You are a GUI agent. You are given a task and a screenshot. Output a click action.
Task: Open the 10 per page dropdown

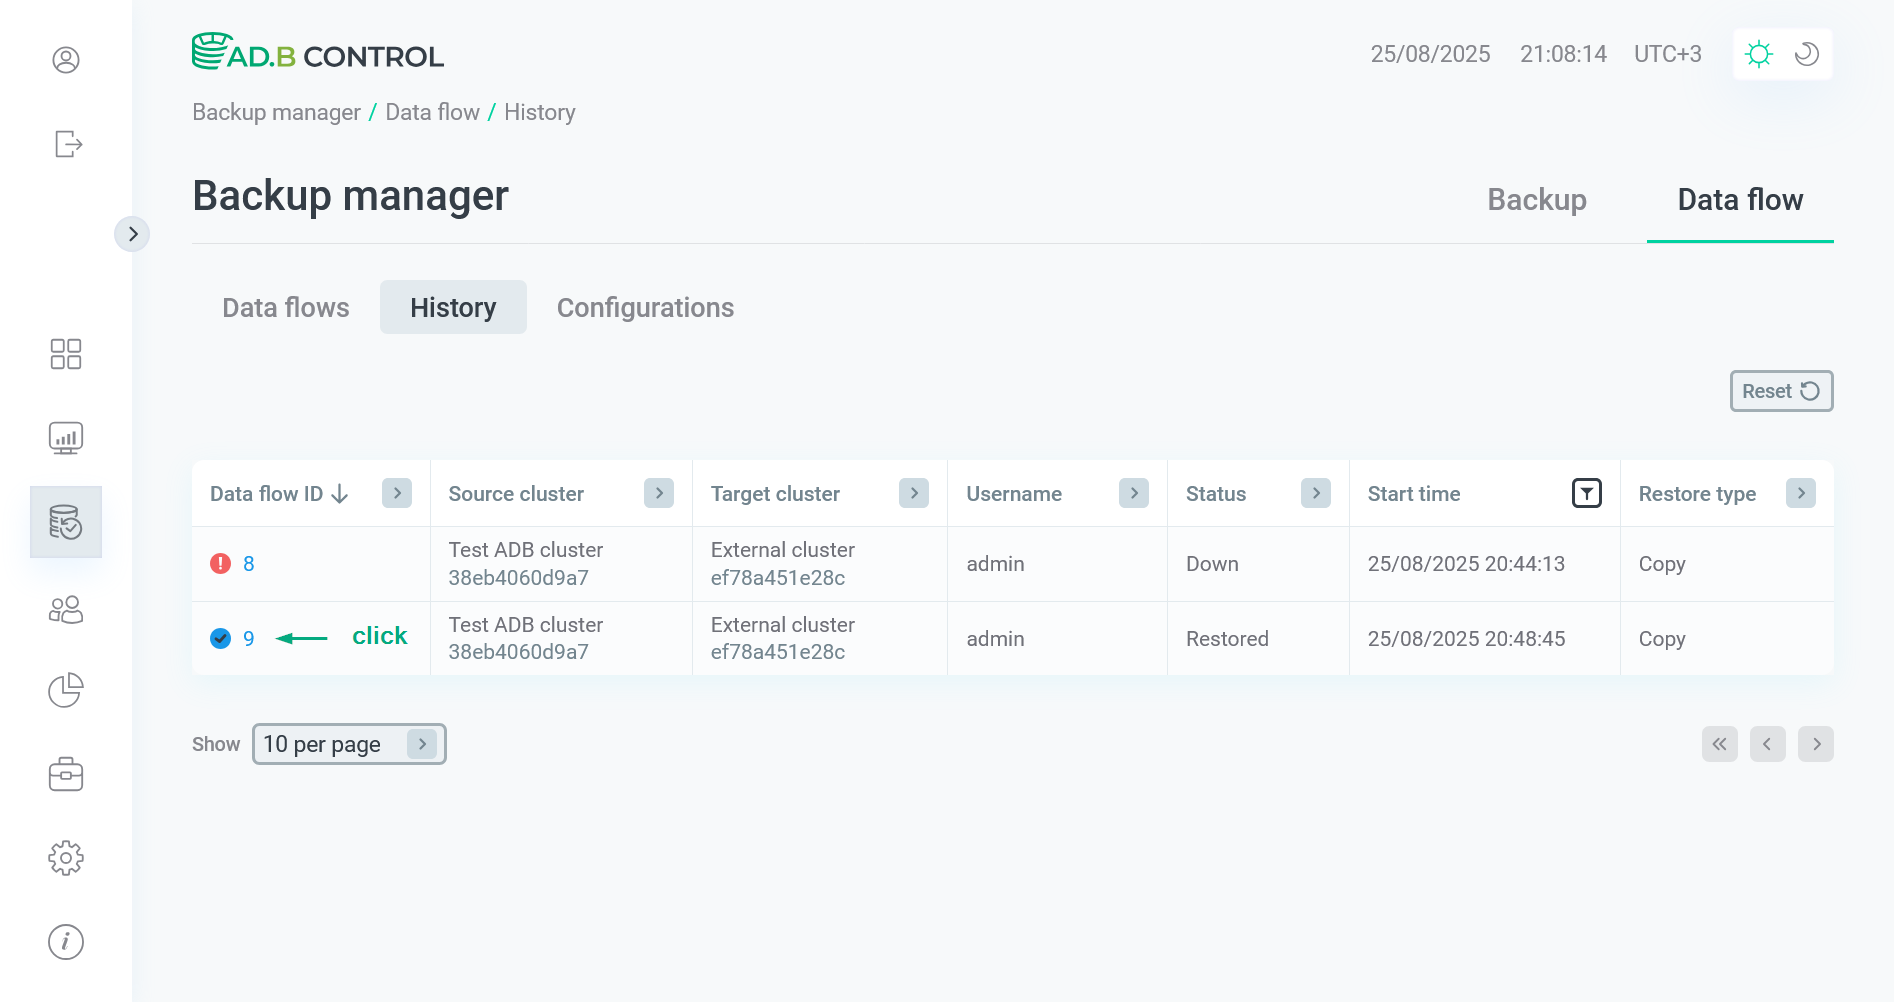(x=348, y=744)
